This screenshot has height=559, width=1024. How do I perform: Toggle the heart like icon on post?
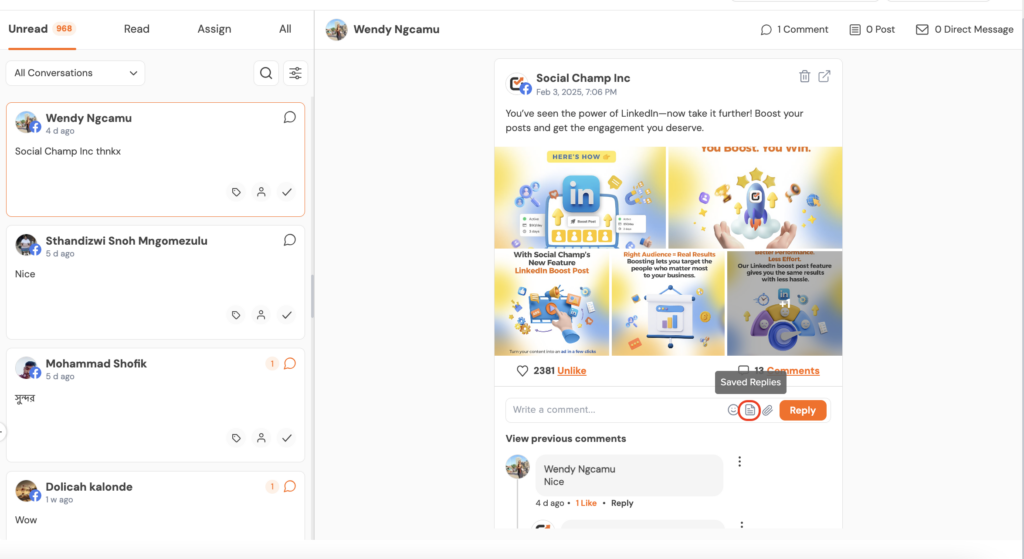coord(522,371)
